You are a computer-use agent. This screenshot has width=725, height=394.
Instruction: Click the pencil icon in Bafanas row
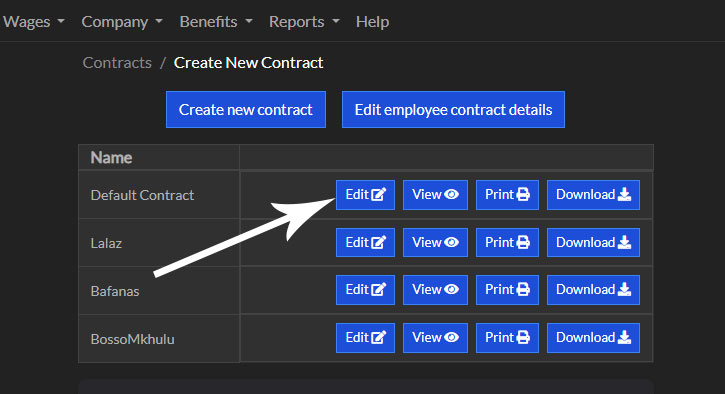pyautogui.click(x=378, y=289)
